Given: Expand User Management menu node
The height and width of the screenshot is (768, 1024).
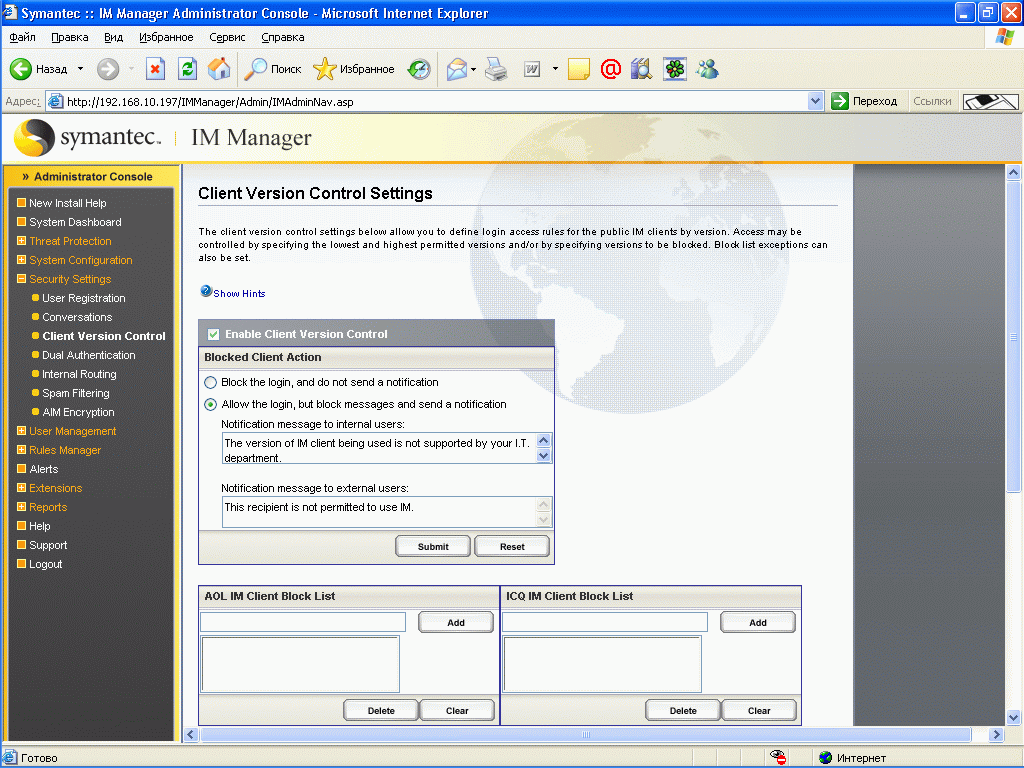Looking at the screenshot, I should click(x=22, y=430).
